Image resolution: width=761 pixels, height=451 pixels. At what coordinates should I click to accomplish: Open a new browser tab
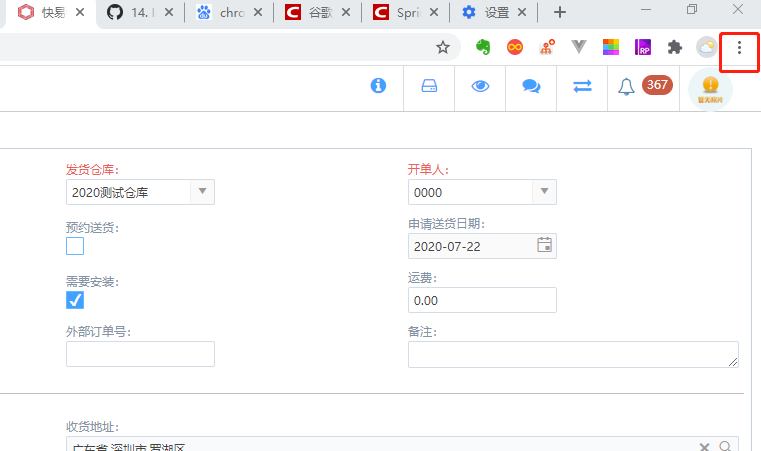[x=560, y=13]
